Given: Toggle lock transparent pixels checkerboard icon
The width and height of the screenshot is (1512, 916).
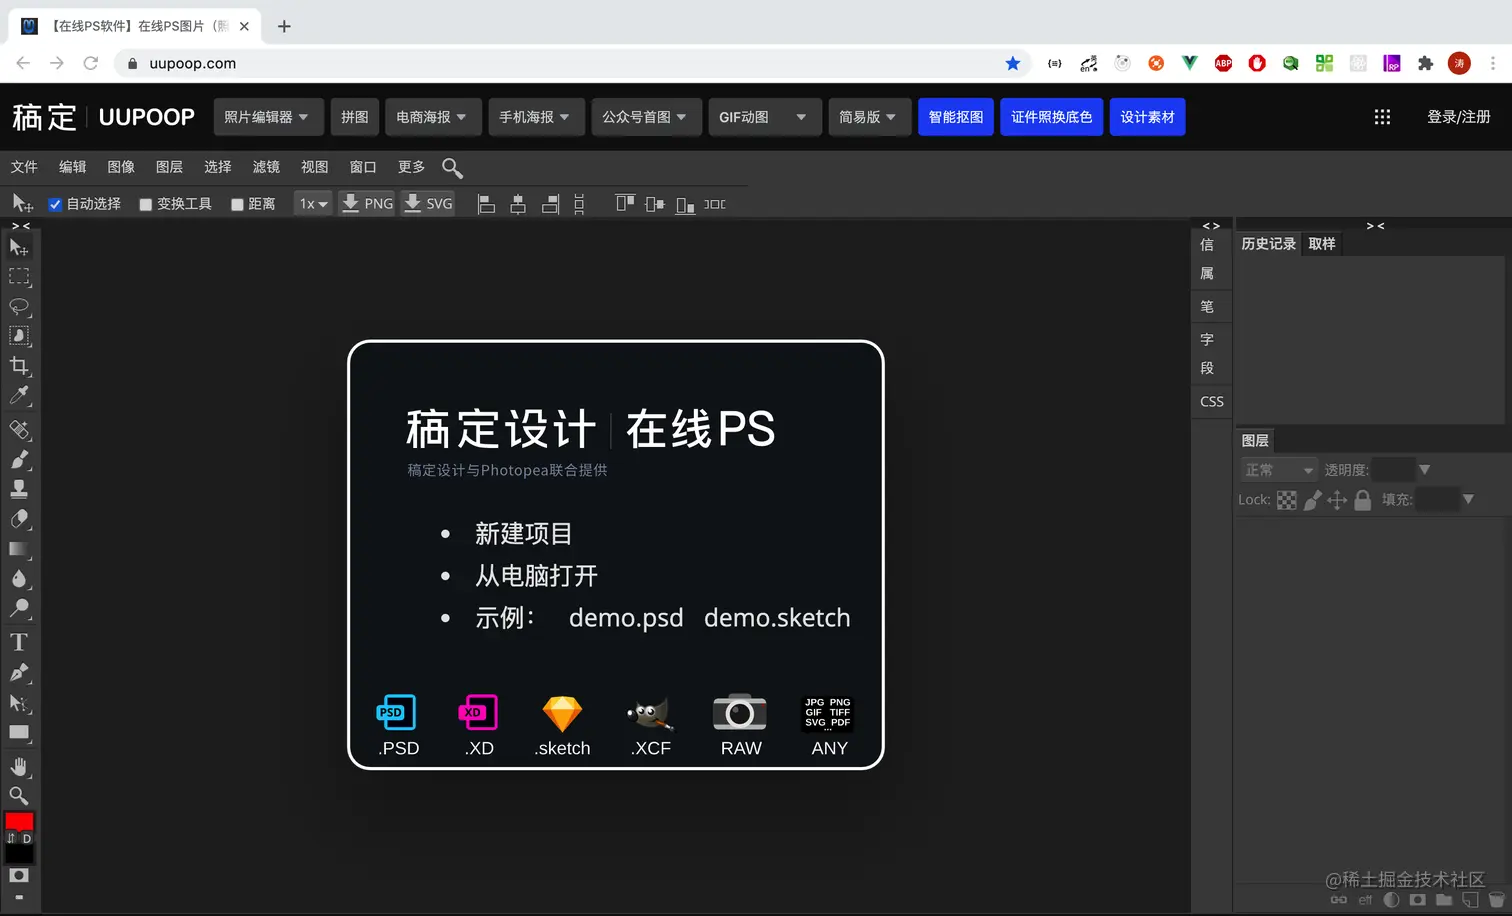Looking at the screenshot, I should coord(1287,500).
